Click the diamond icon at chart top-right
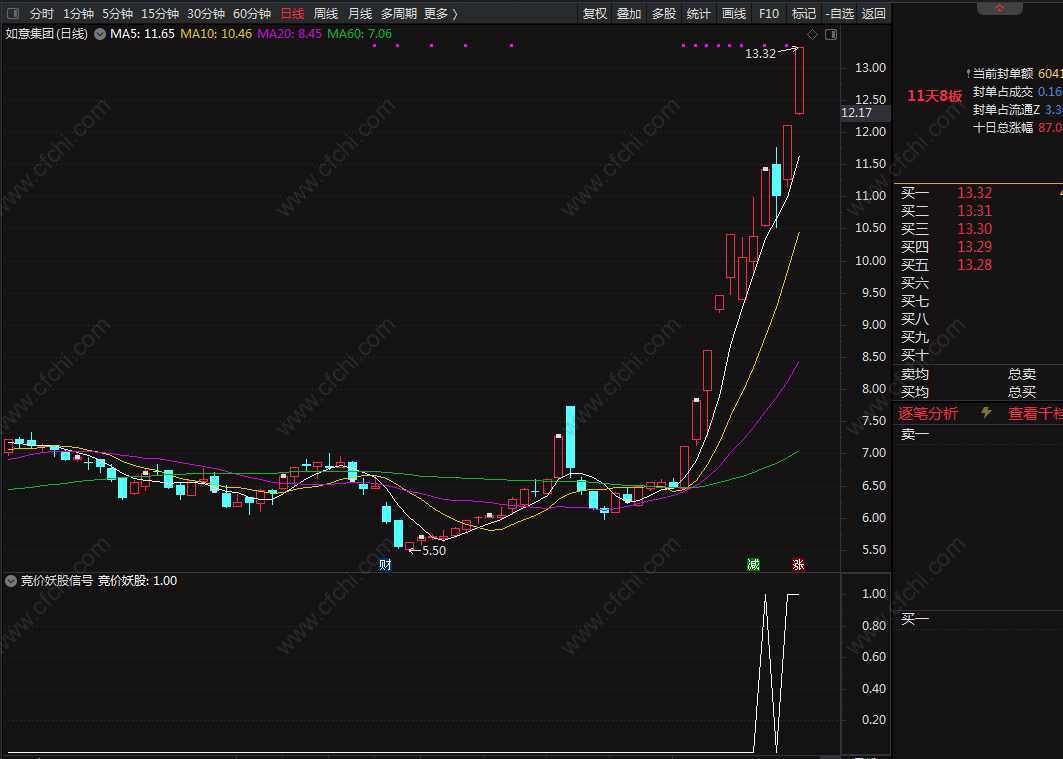Image resolution: width=1063 pixels, height=759 pixels. point(812,35)
